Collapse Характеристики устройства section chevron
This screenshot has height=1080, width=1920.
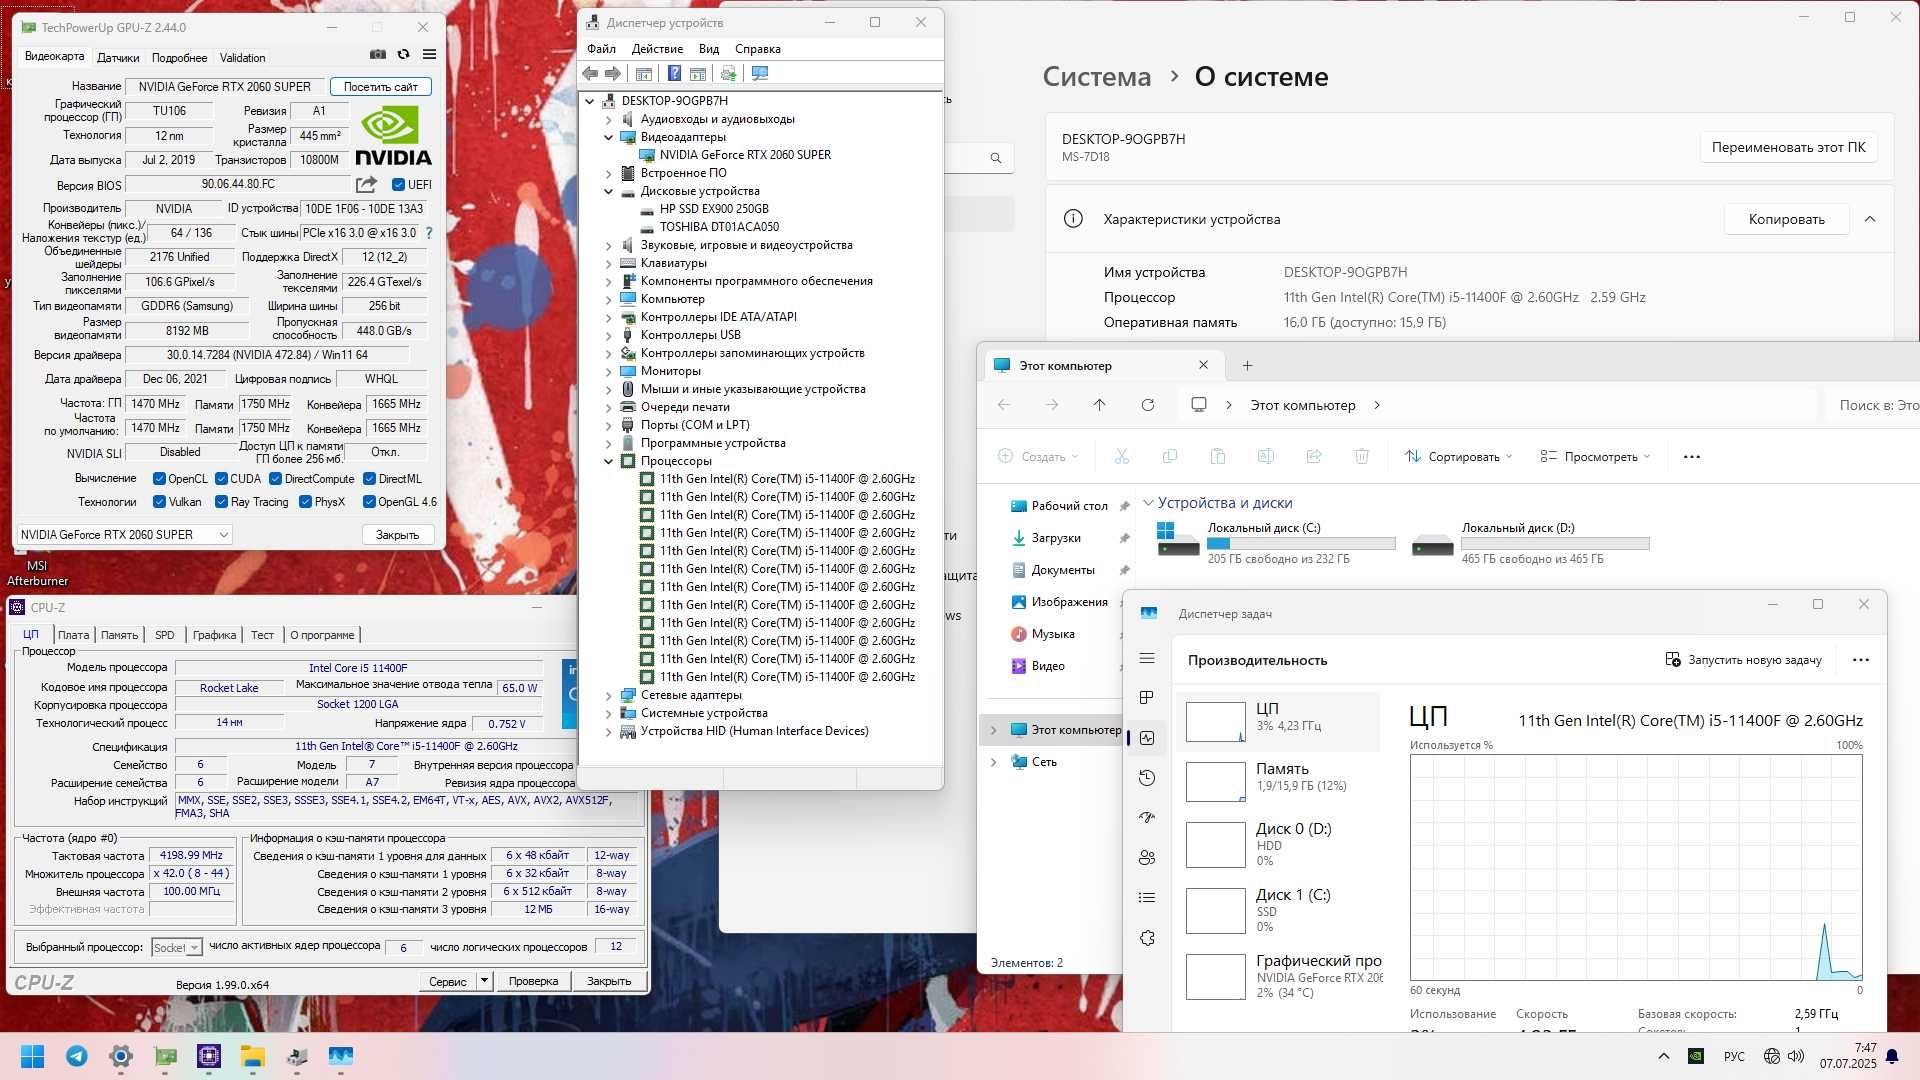click(x=1870, y=219)
